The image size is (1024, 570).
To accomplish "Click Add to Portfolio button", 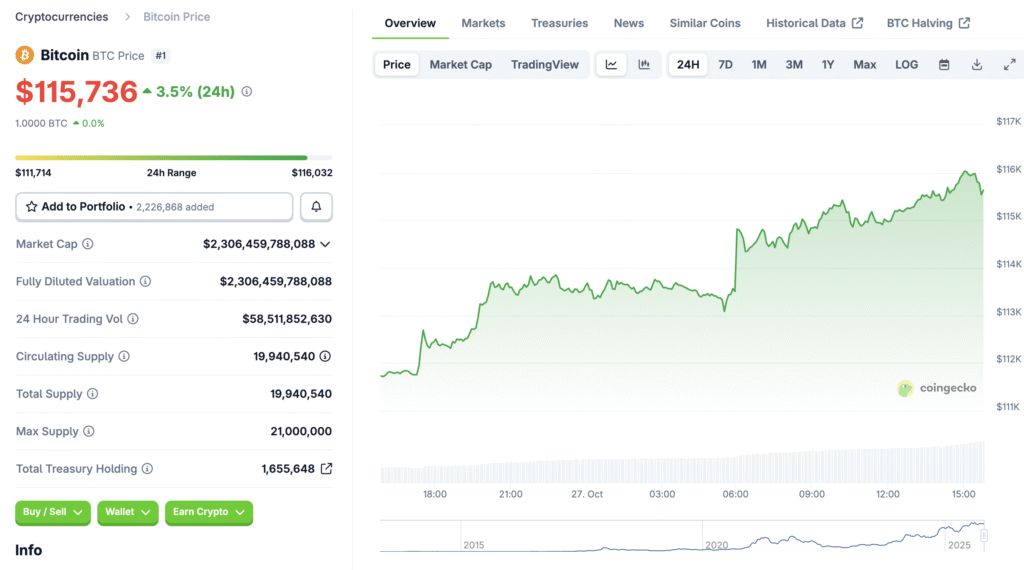I will click(x=154, y=207).
